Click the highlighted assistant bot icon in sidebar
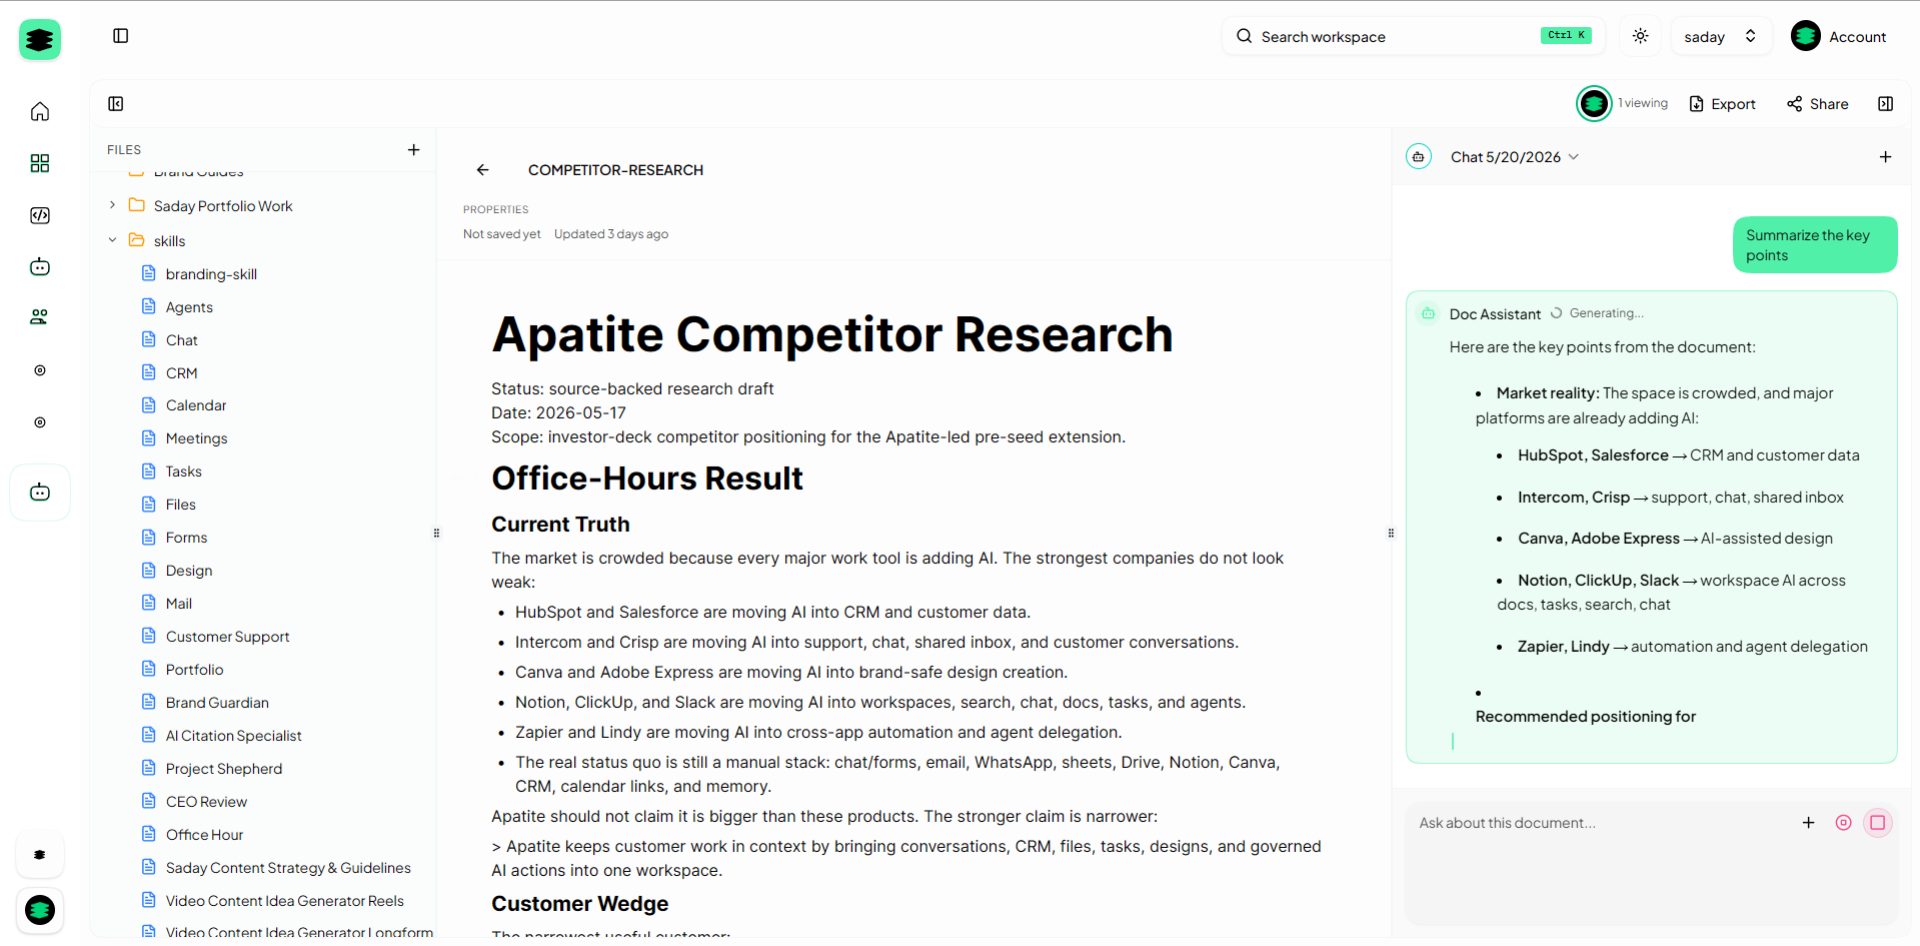This screenshot has width=1920, height=946. tap(40, 492)
